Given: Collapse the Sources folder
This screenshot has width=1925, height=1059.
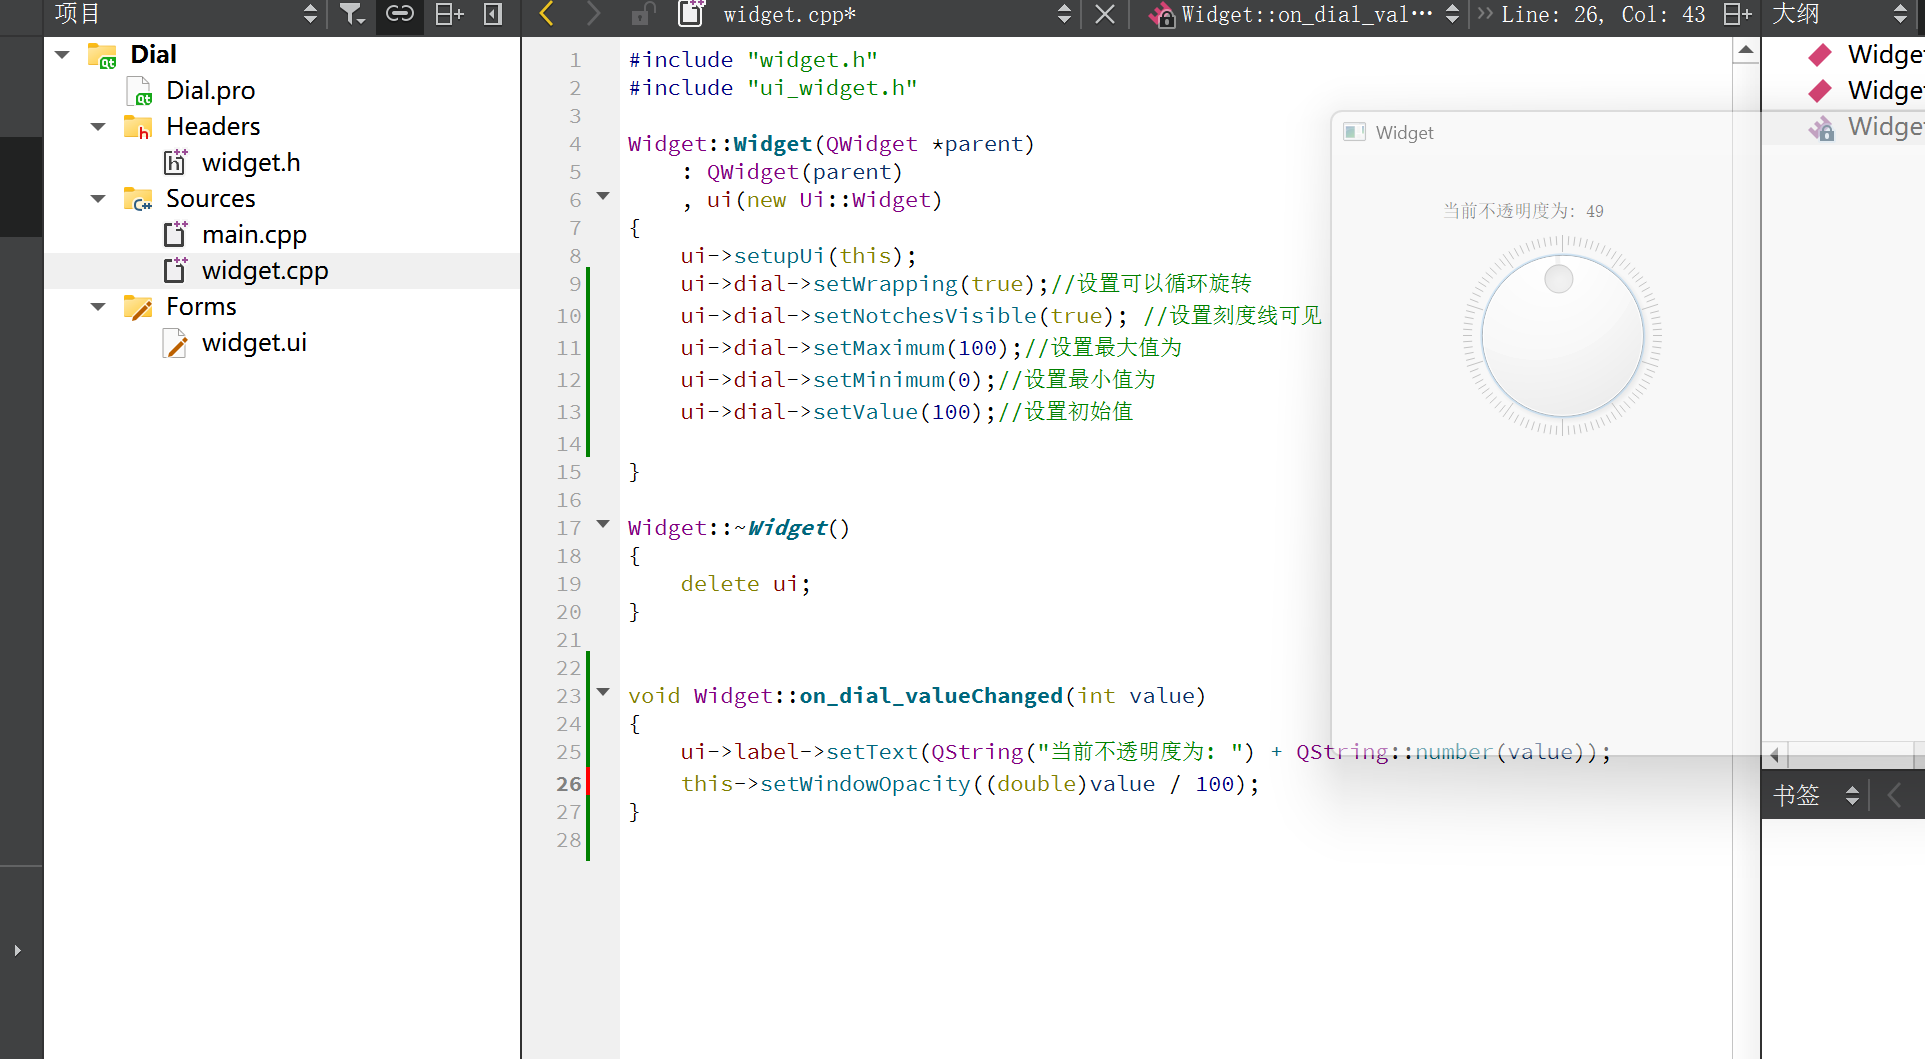Looking at the screenshot, I should pyautogui.click(x=98, y=198).
